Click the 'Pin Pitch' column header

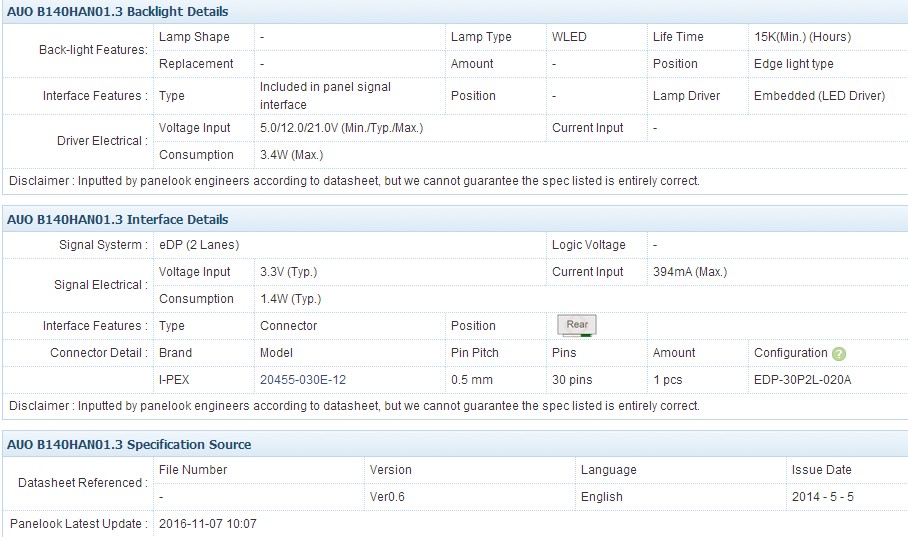point(475,353)
